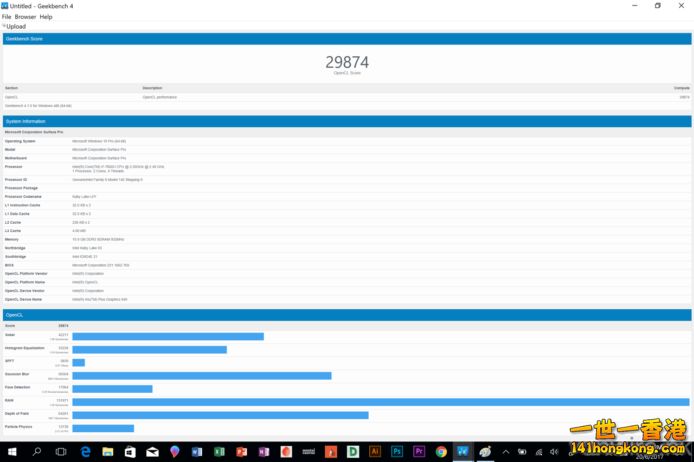Image resolution: width=694 pixels, height=462 pixels.
Task: Click the Histogram Equalization benchmark label
Action: [25, 348]
